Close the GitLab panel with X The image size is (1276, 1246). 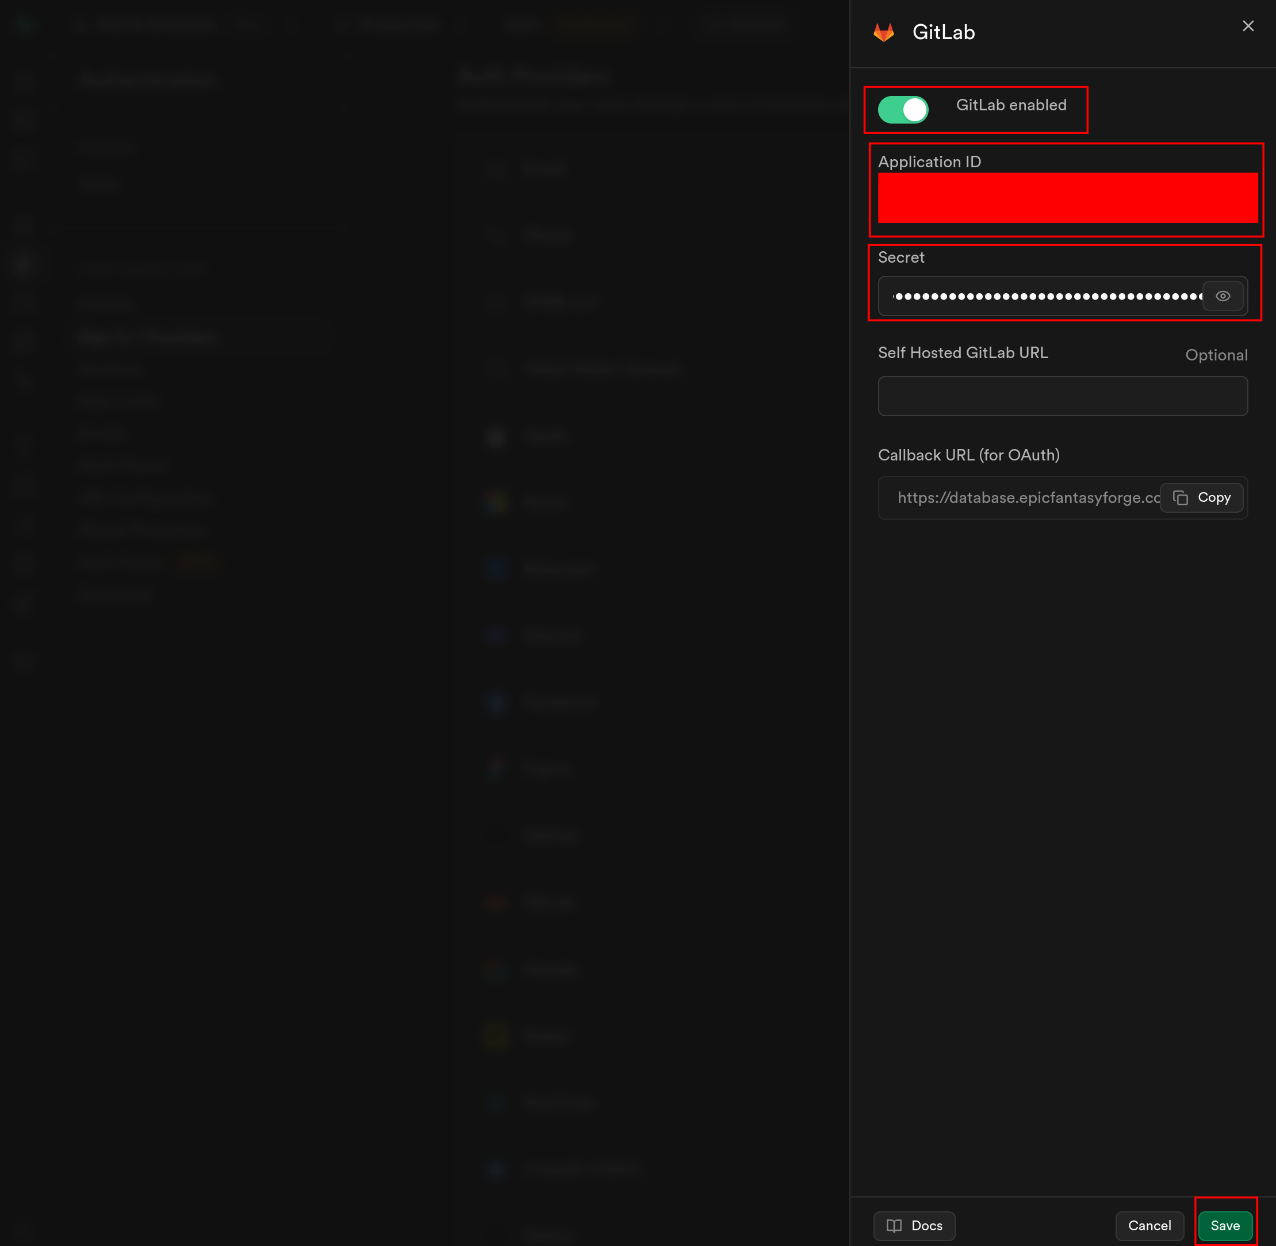[x=1248, y=26]
